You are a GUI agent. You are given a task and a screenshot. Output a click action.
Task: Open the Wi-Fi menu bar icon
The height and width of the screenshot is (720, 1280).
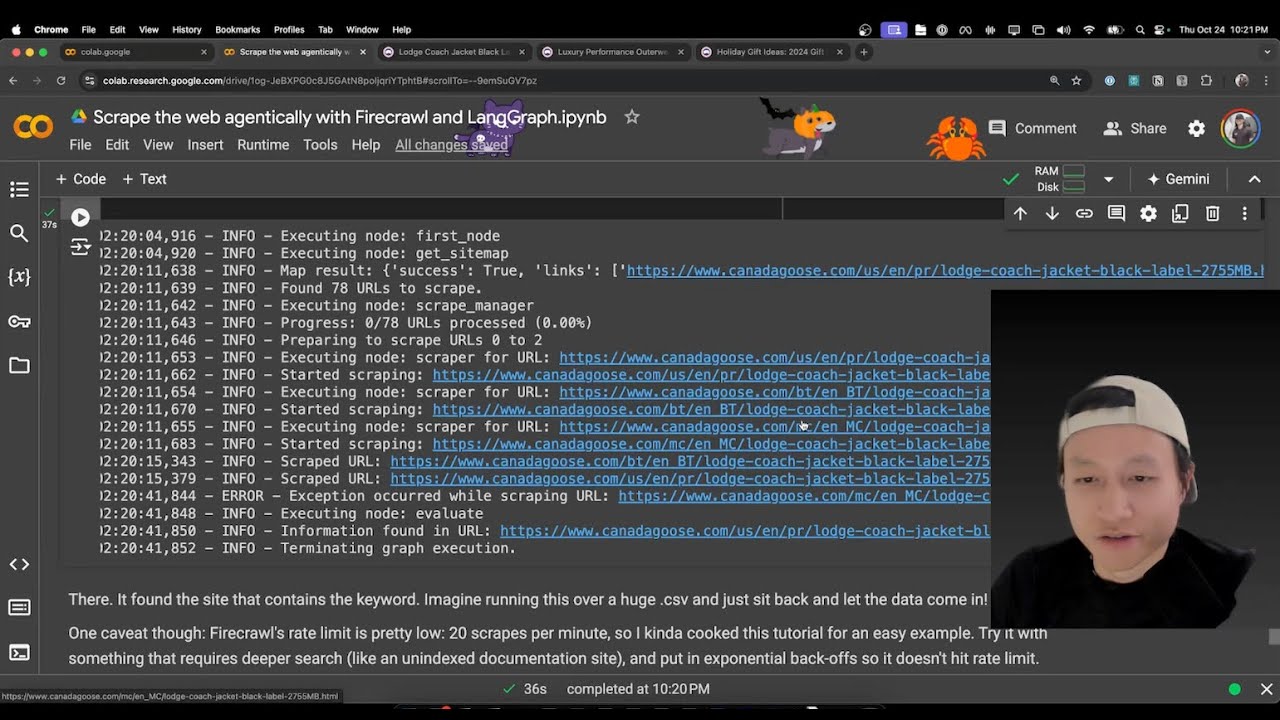pyautogui.click(x=1089, y=30)
